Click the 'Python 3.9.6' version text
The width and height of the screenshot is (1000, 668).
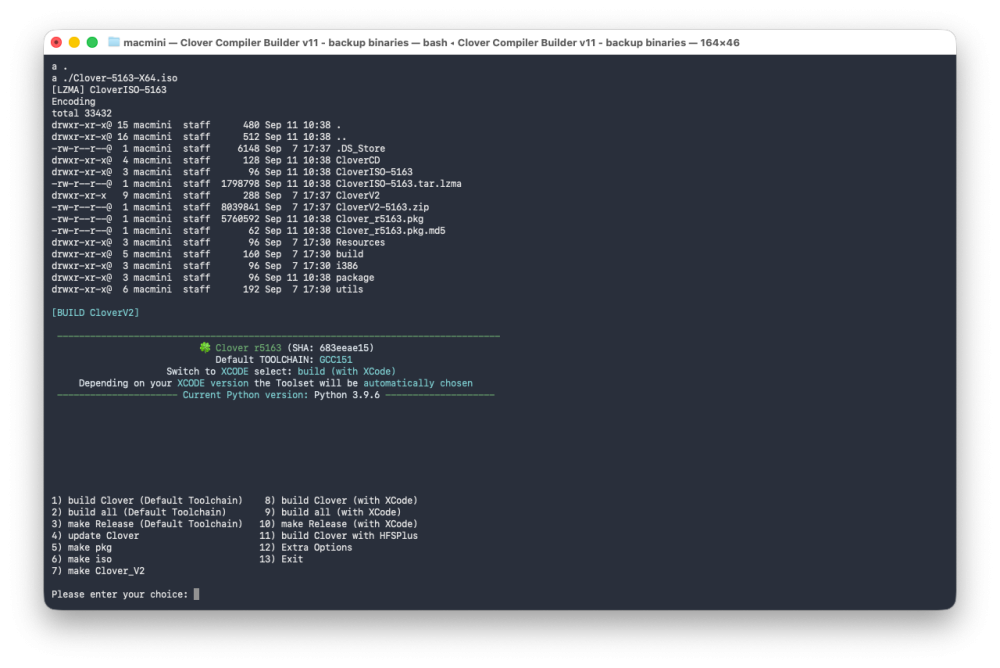tap(346, 395)
